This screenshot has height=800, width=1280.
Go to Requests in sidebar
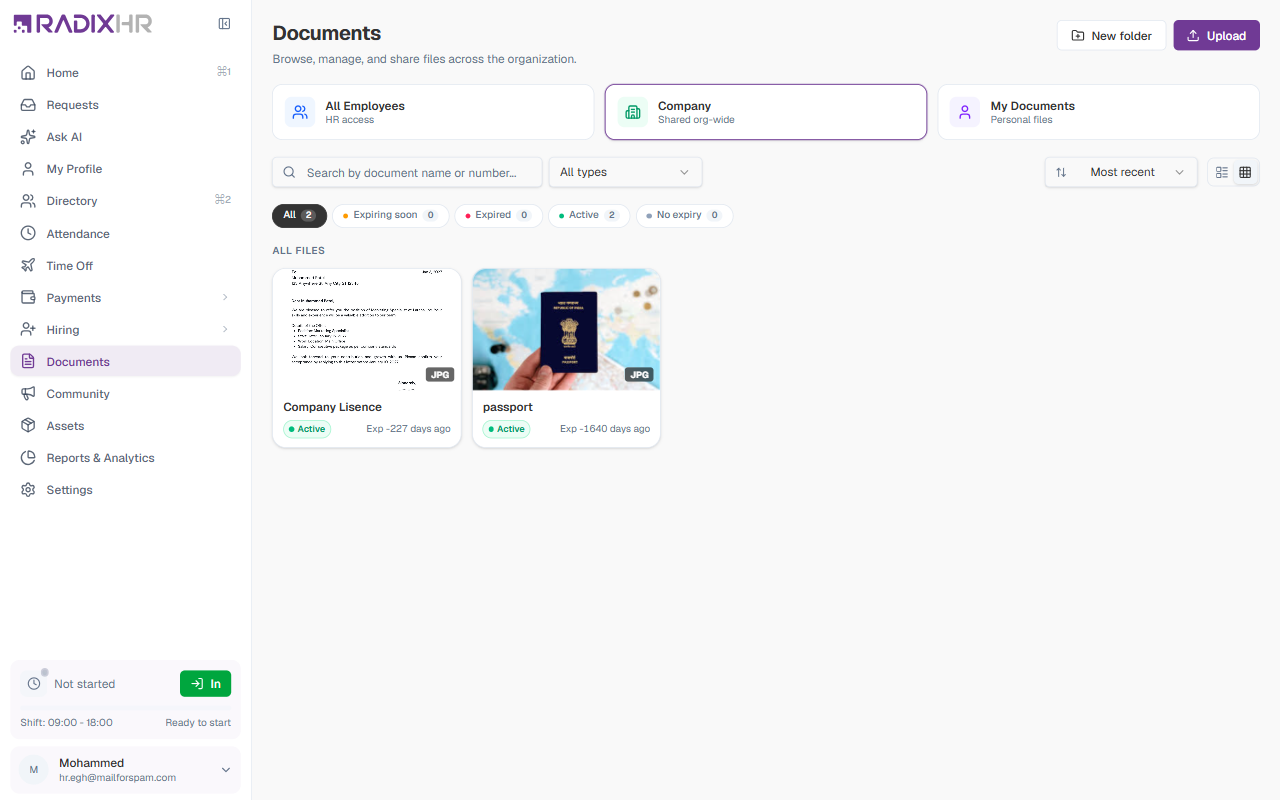click(125, 105)
